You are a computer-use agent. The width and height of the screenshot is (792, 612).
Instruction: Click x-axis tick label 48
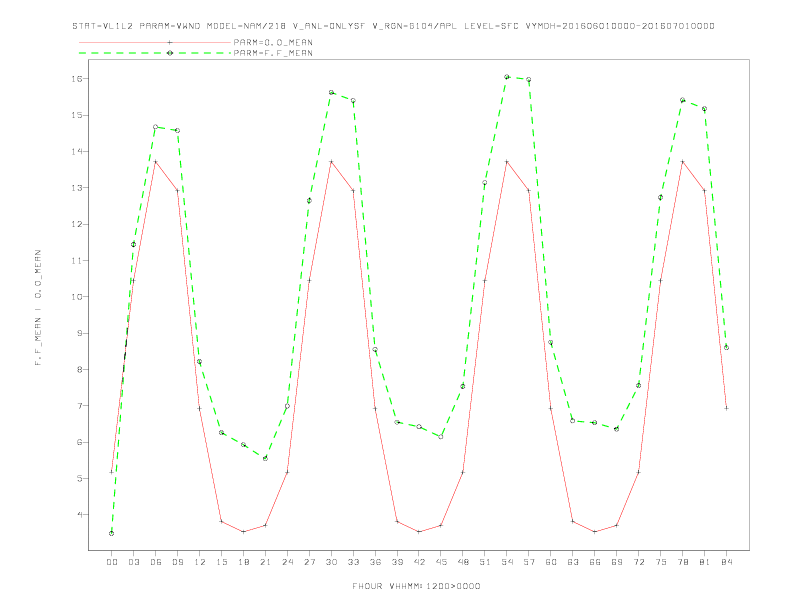(x=463, y=562)
